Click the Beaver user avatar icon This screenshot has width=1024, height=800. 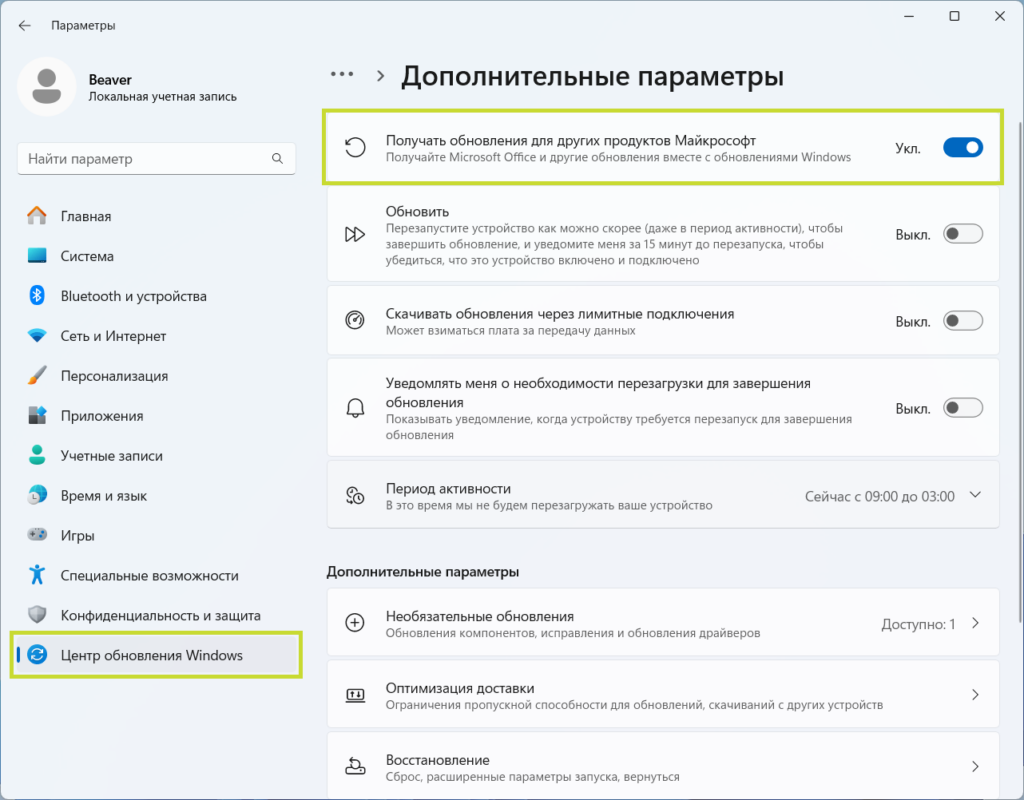coord(46,86)
